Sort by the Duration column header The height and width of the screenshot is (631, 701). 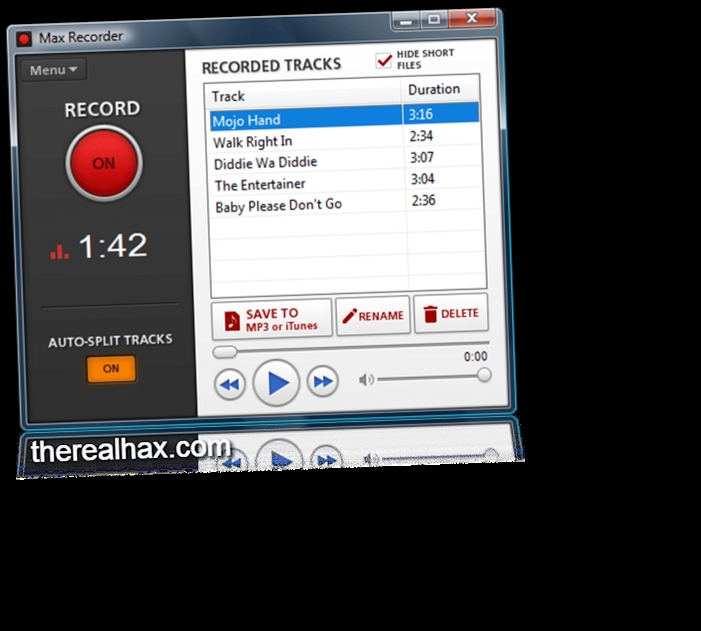(440, 89)
